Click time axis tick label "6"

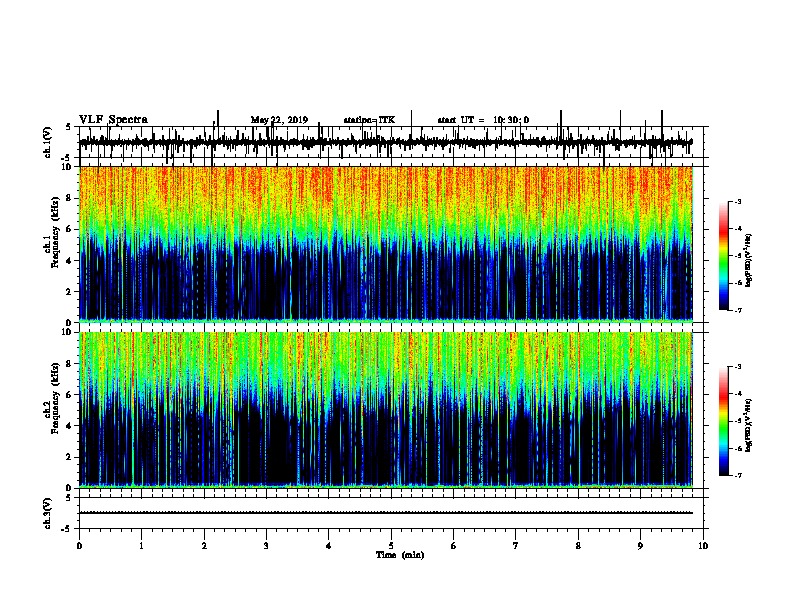point(454,546)
